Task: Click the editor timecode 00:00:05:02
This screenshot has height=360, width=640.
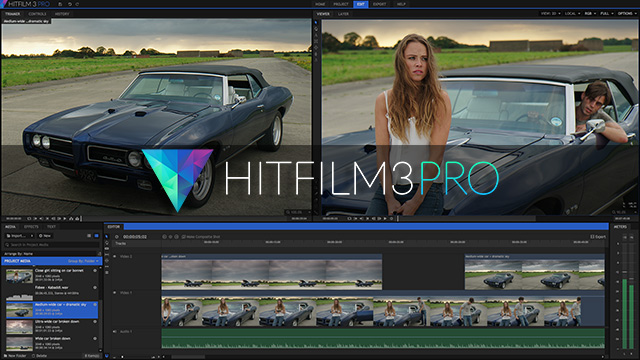Action: (135, 237)
